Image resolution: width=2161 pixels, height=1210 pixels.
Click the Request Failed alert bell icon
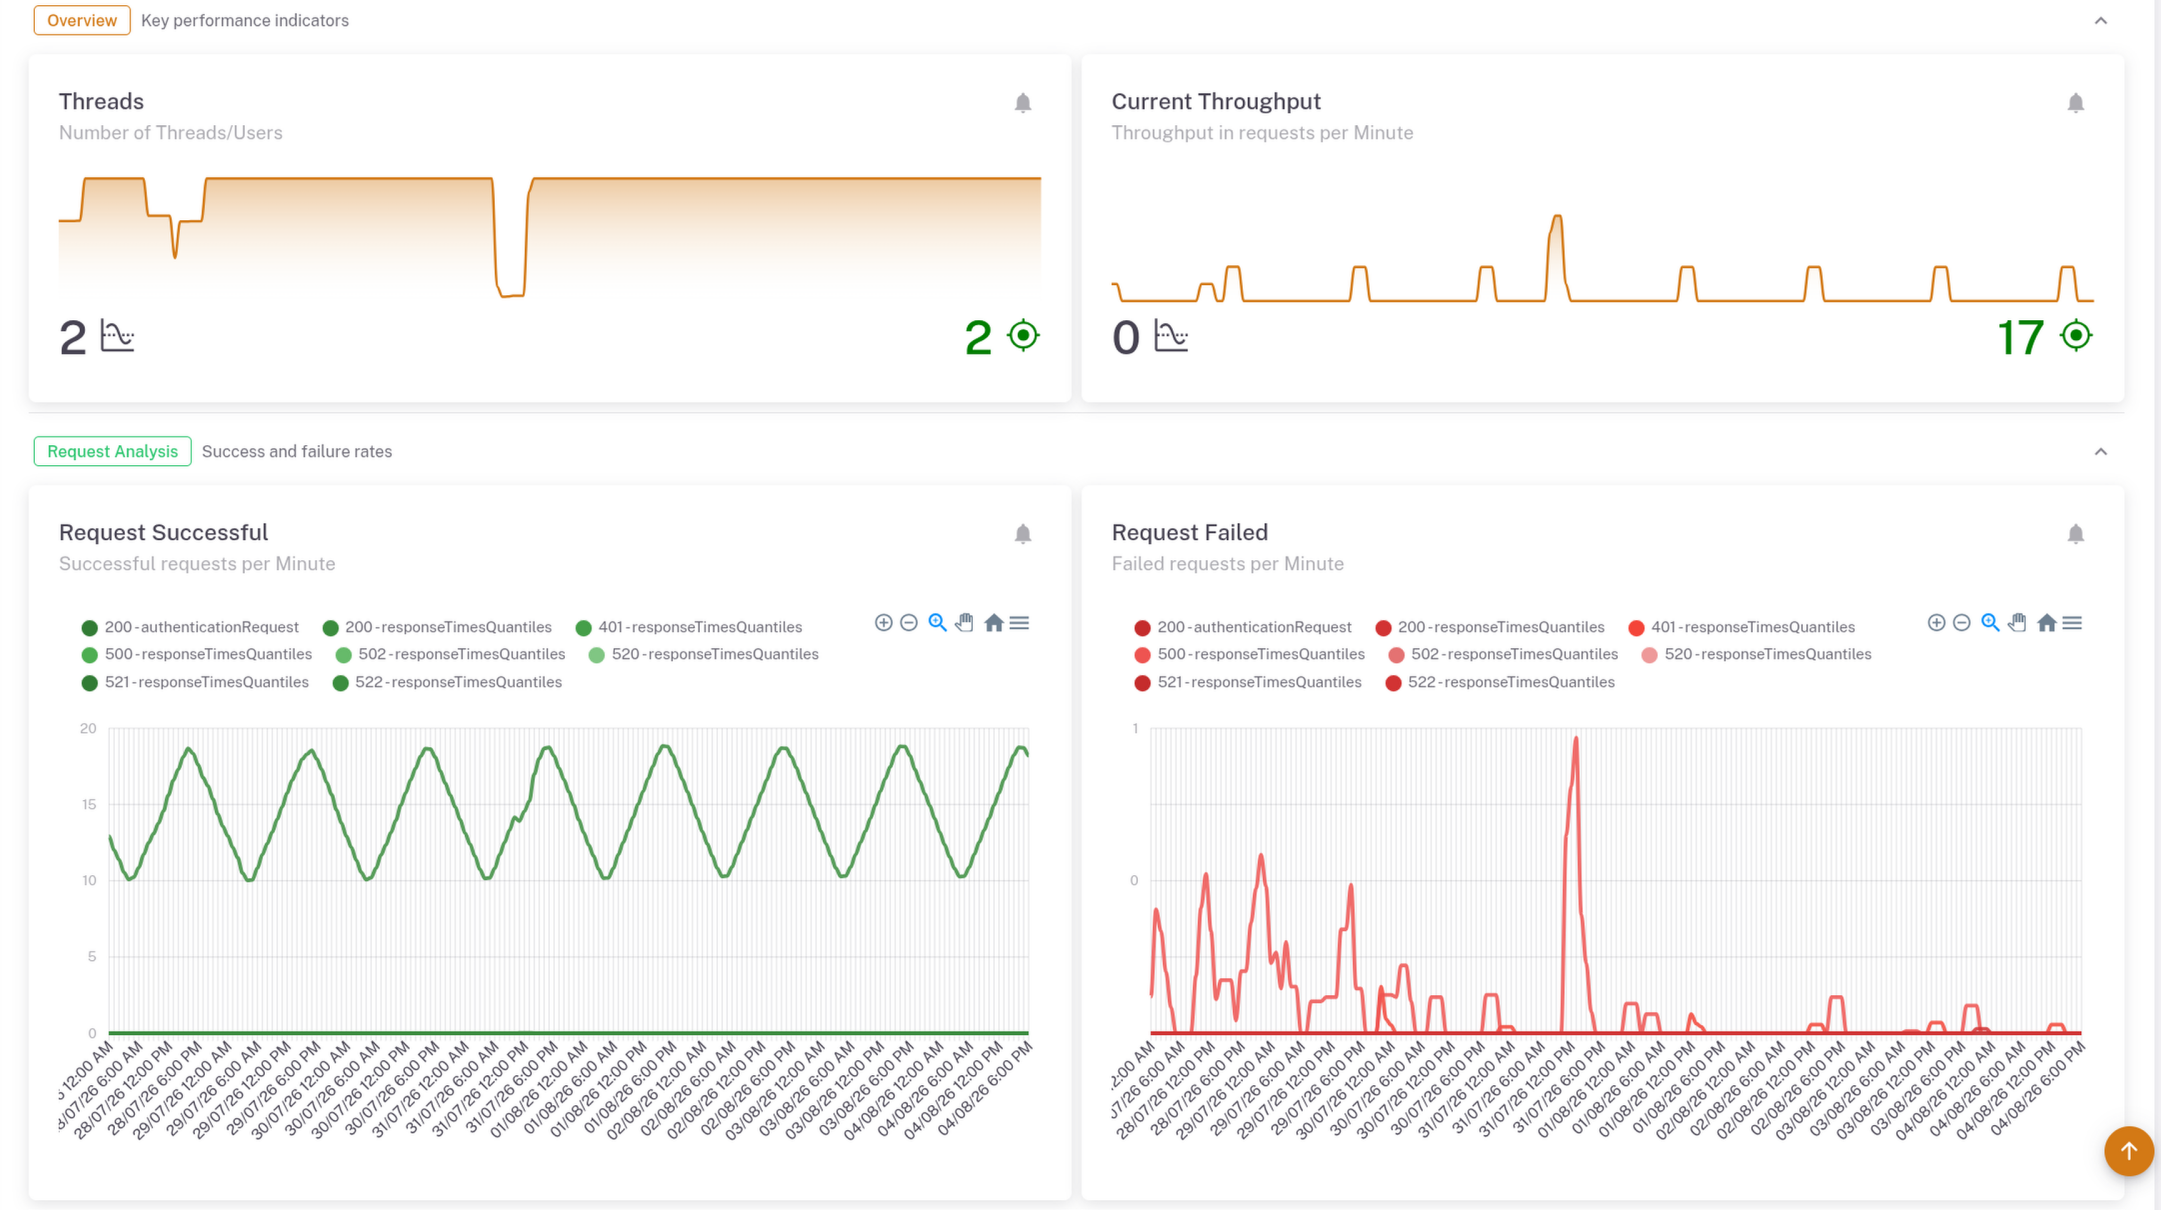2075,534
